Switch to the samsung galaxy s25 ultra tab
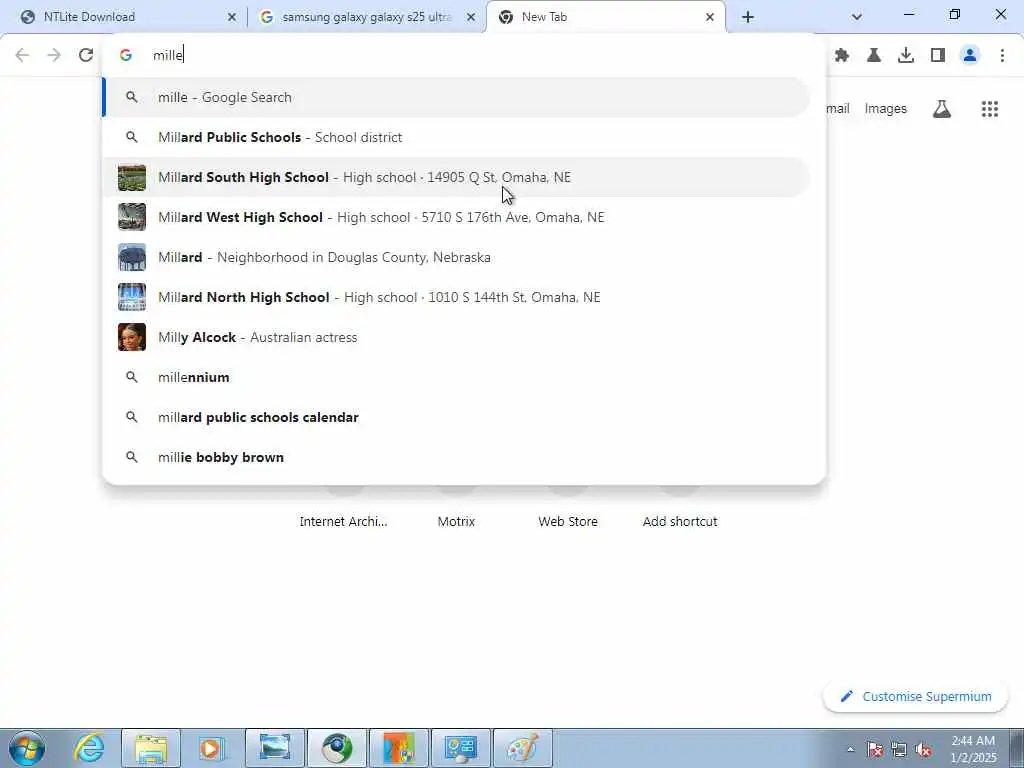The image size is (1024, 768). click(367, 17)
